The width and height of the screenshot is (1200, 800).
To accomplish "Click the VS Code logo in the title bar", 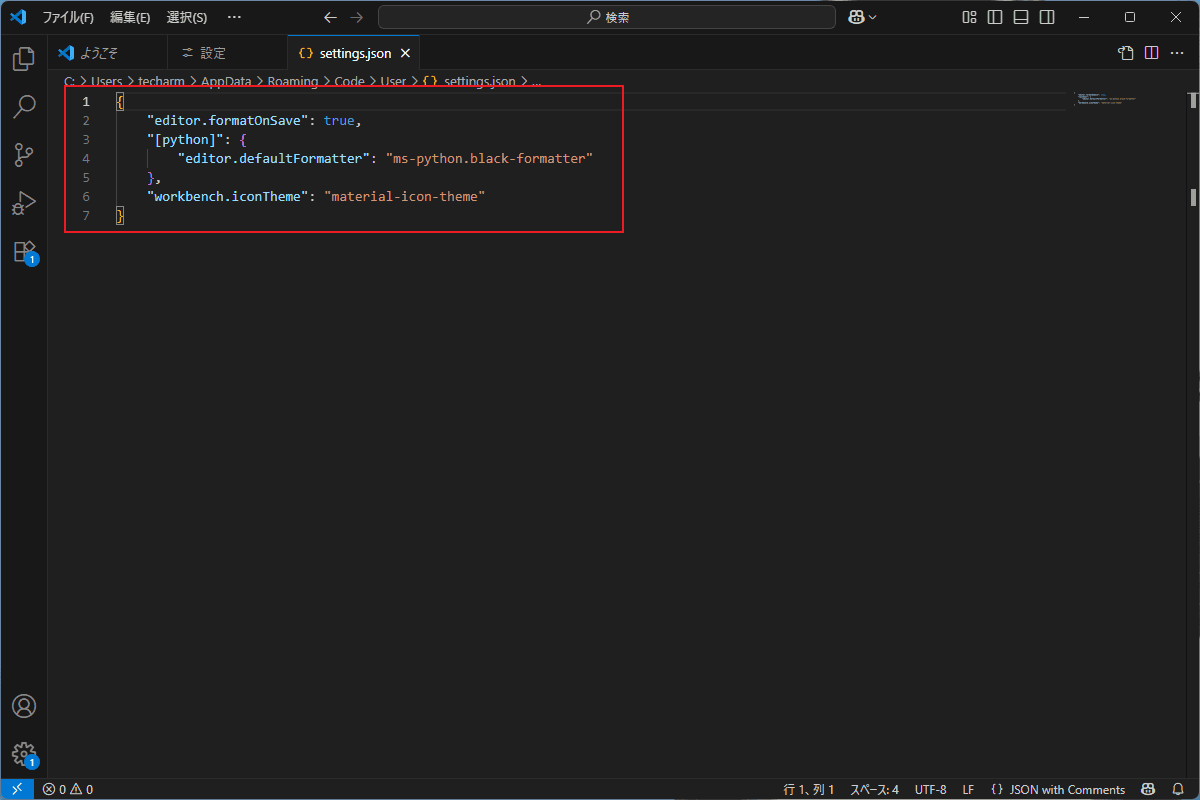I will click(x=17, y=17).
